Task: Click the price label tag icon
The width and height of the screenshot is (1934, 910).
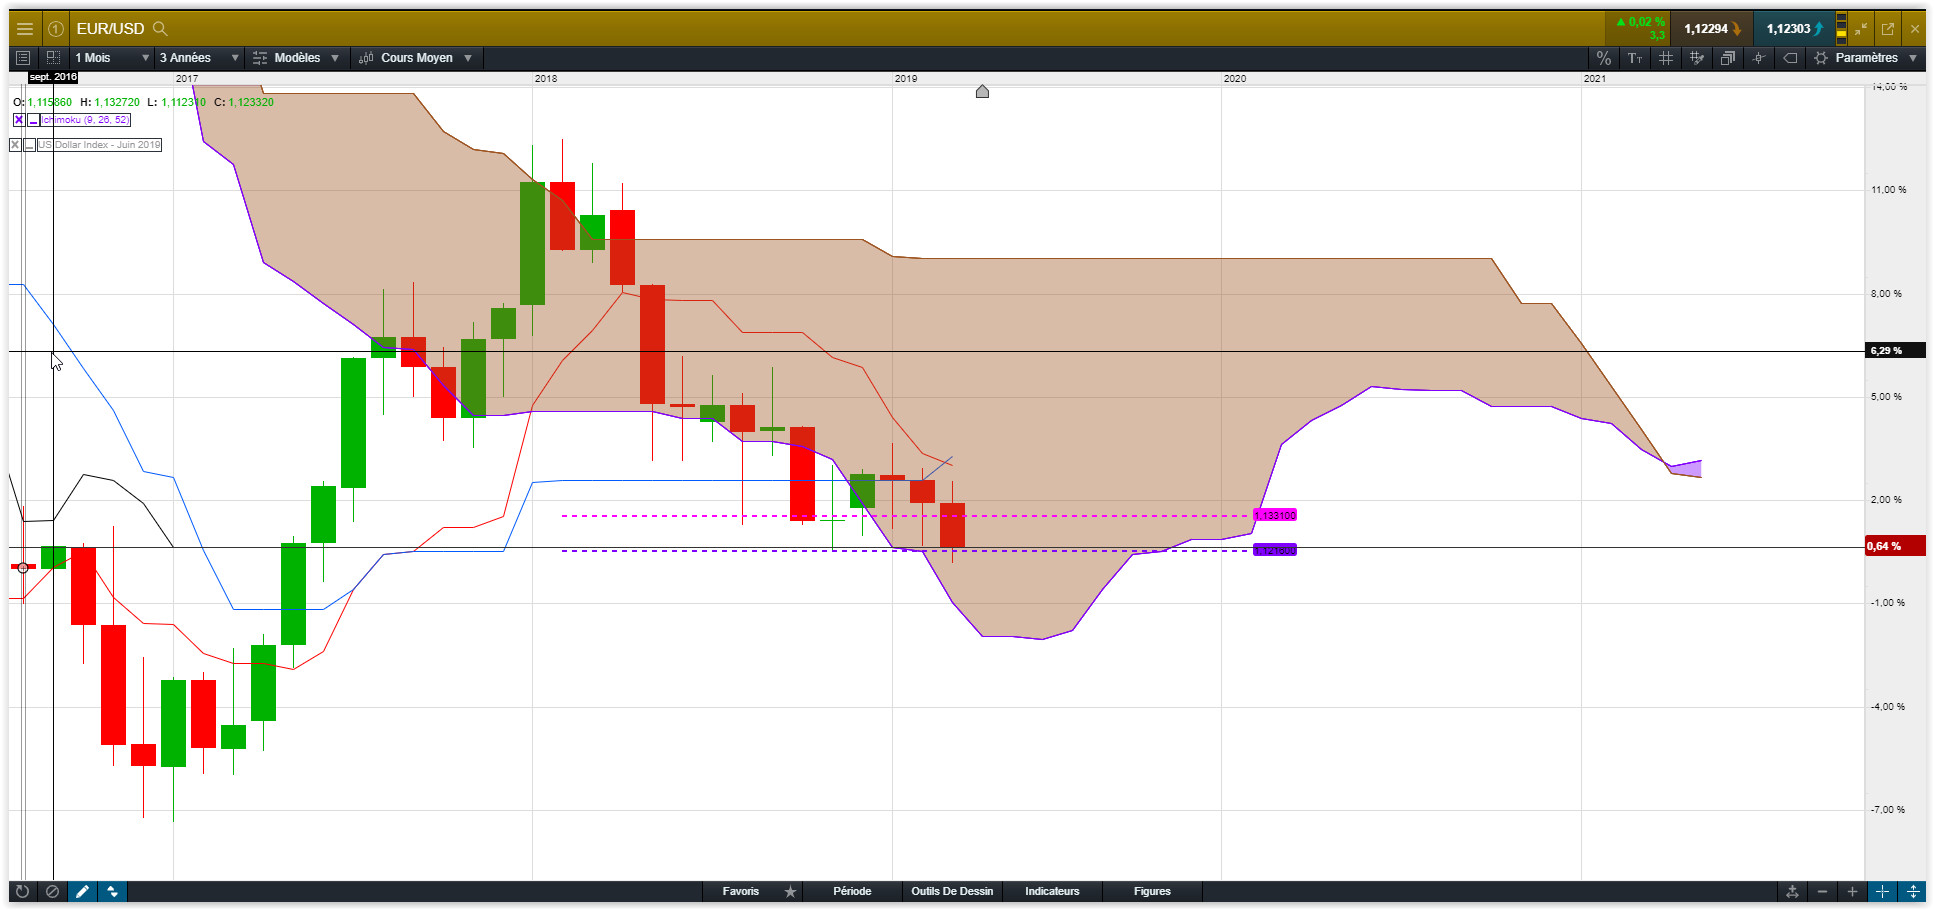Action: 1790,58
